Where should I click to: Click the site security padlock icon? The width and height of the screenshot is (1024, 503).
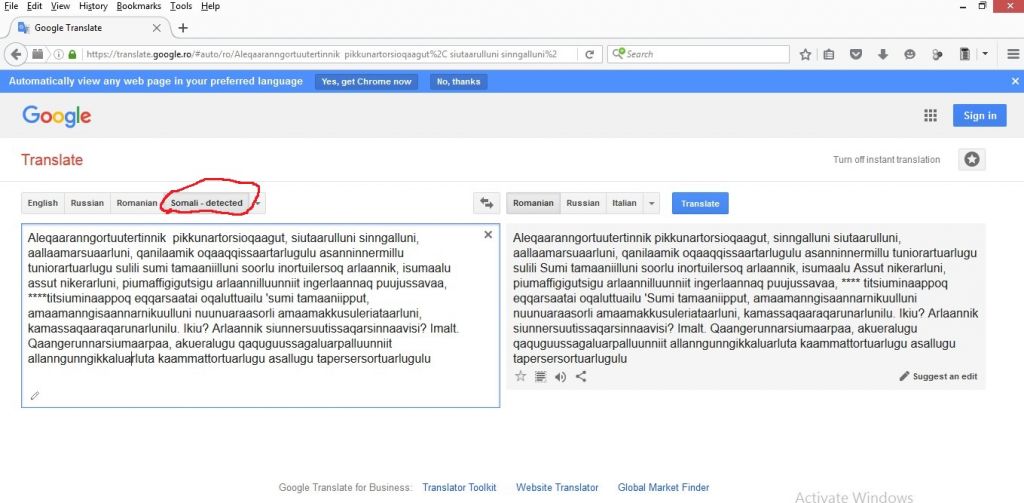tap(72, 55)
